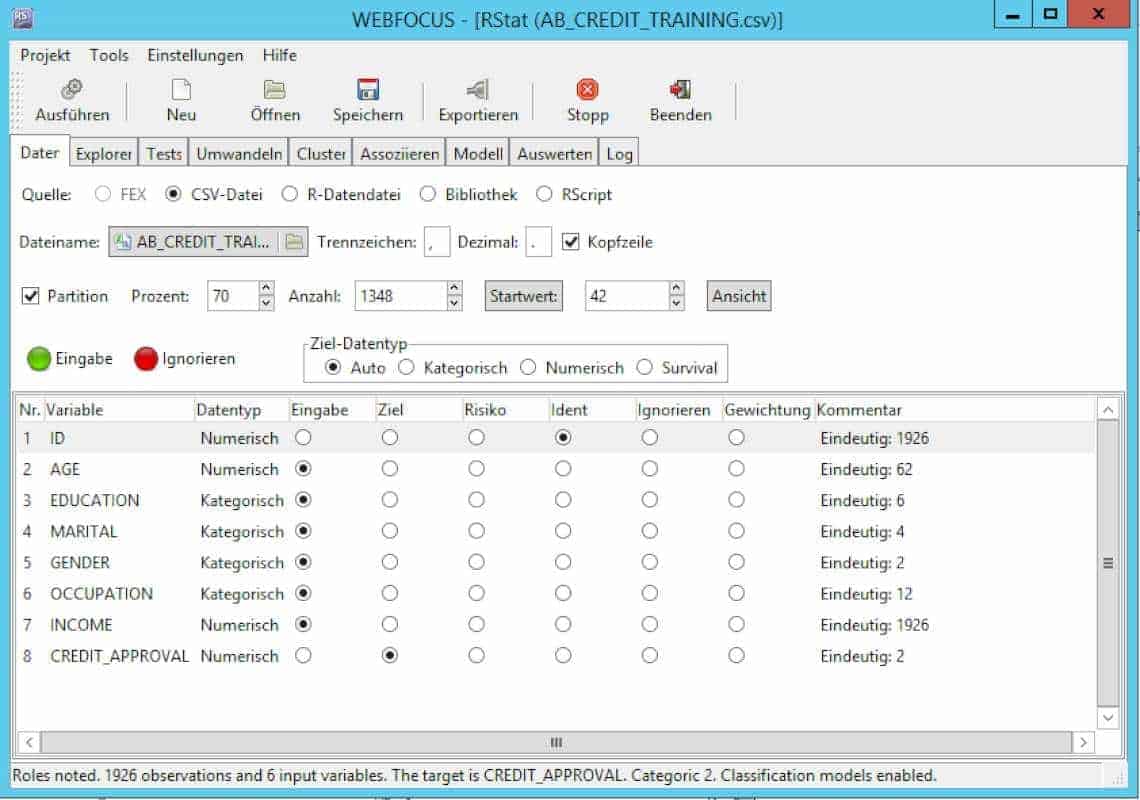The image size is (1140, 800).
Task: Open the Einstellungen menu
Action: [x=195, y=55]
